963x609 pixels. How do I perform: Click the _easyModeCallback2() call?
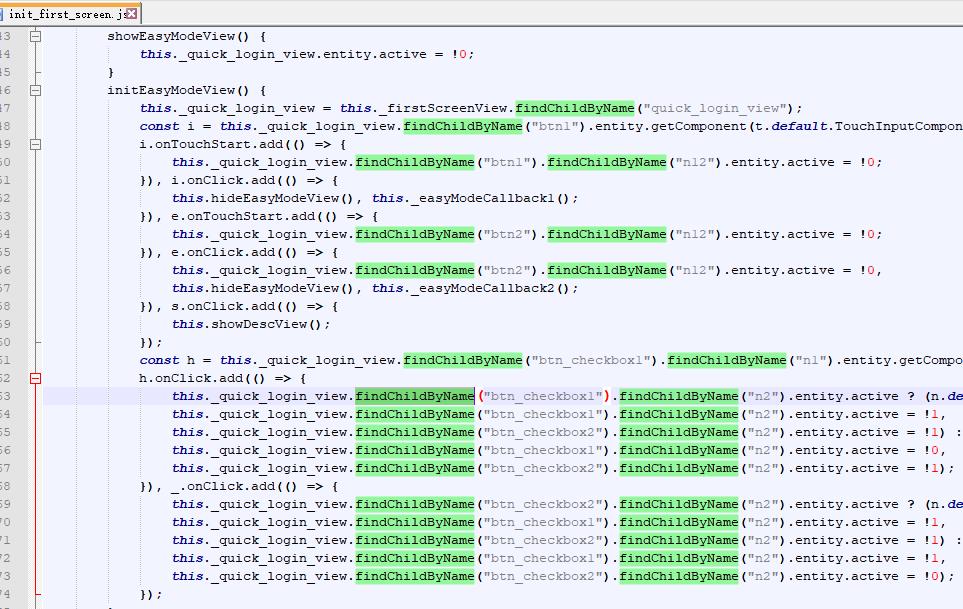[x=491, y=288]
